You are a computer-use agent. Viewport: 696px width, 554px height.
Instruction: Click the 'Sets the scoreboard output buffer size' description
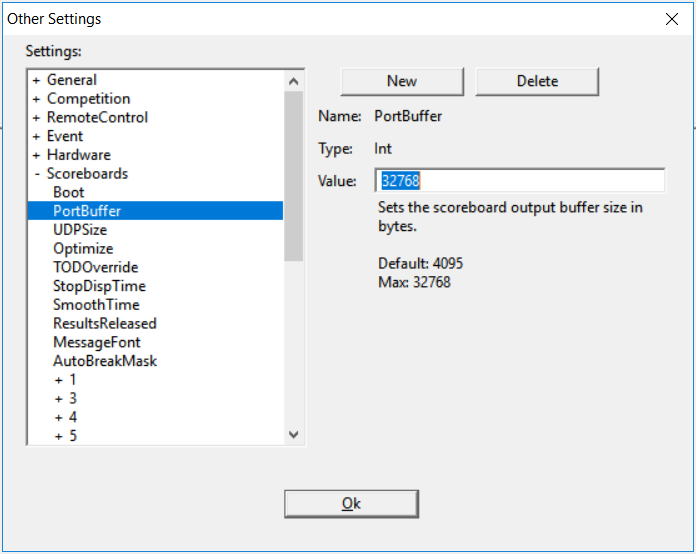point(510,217)
